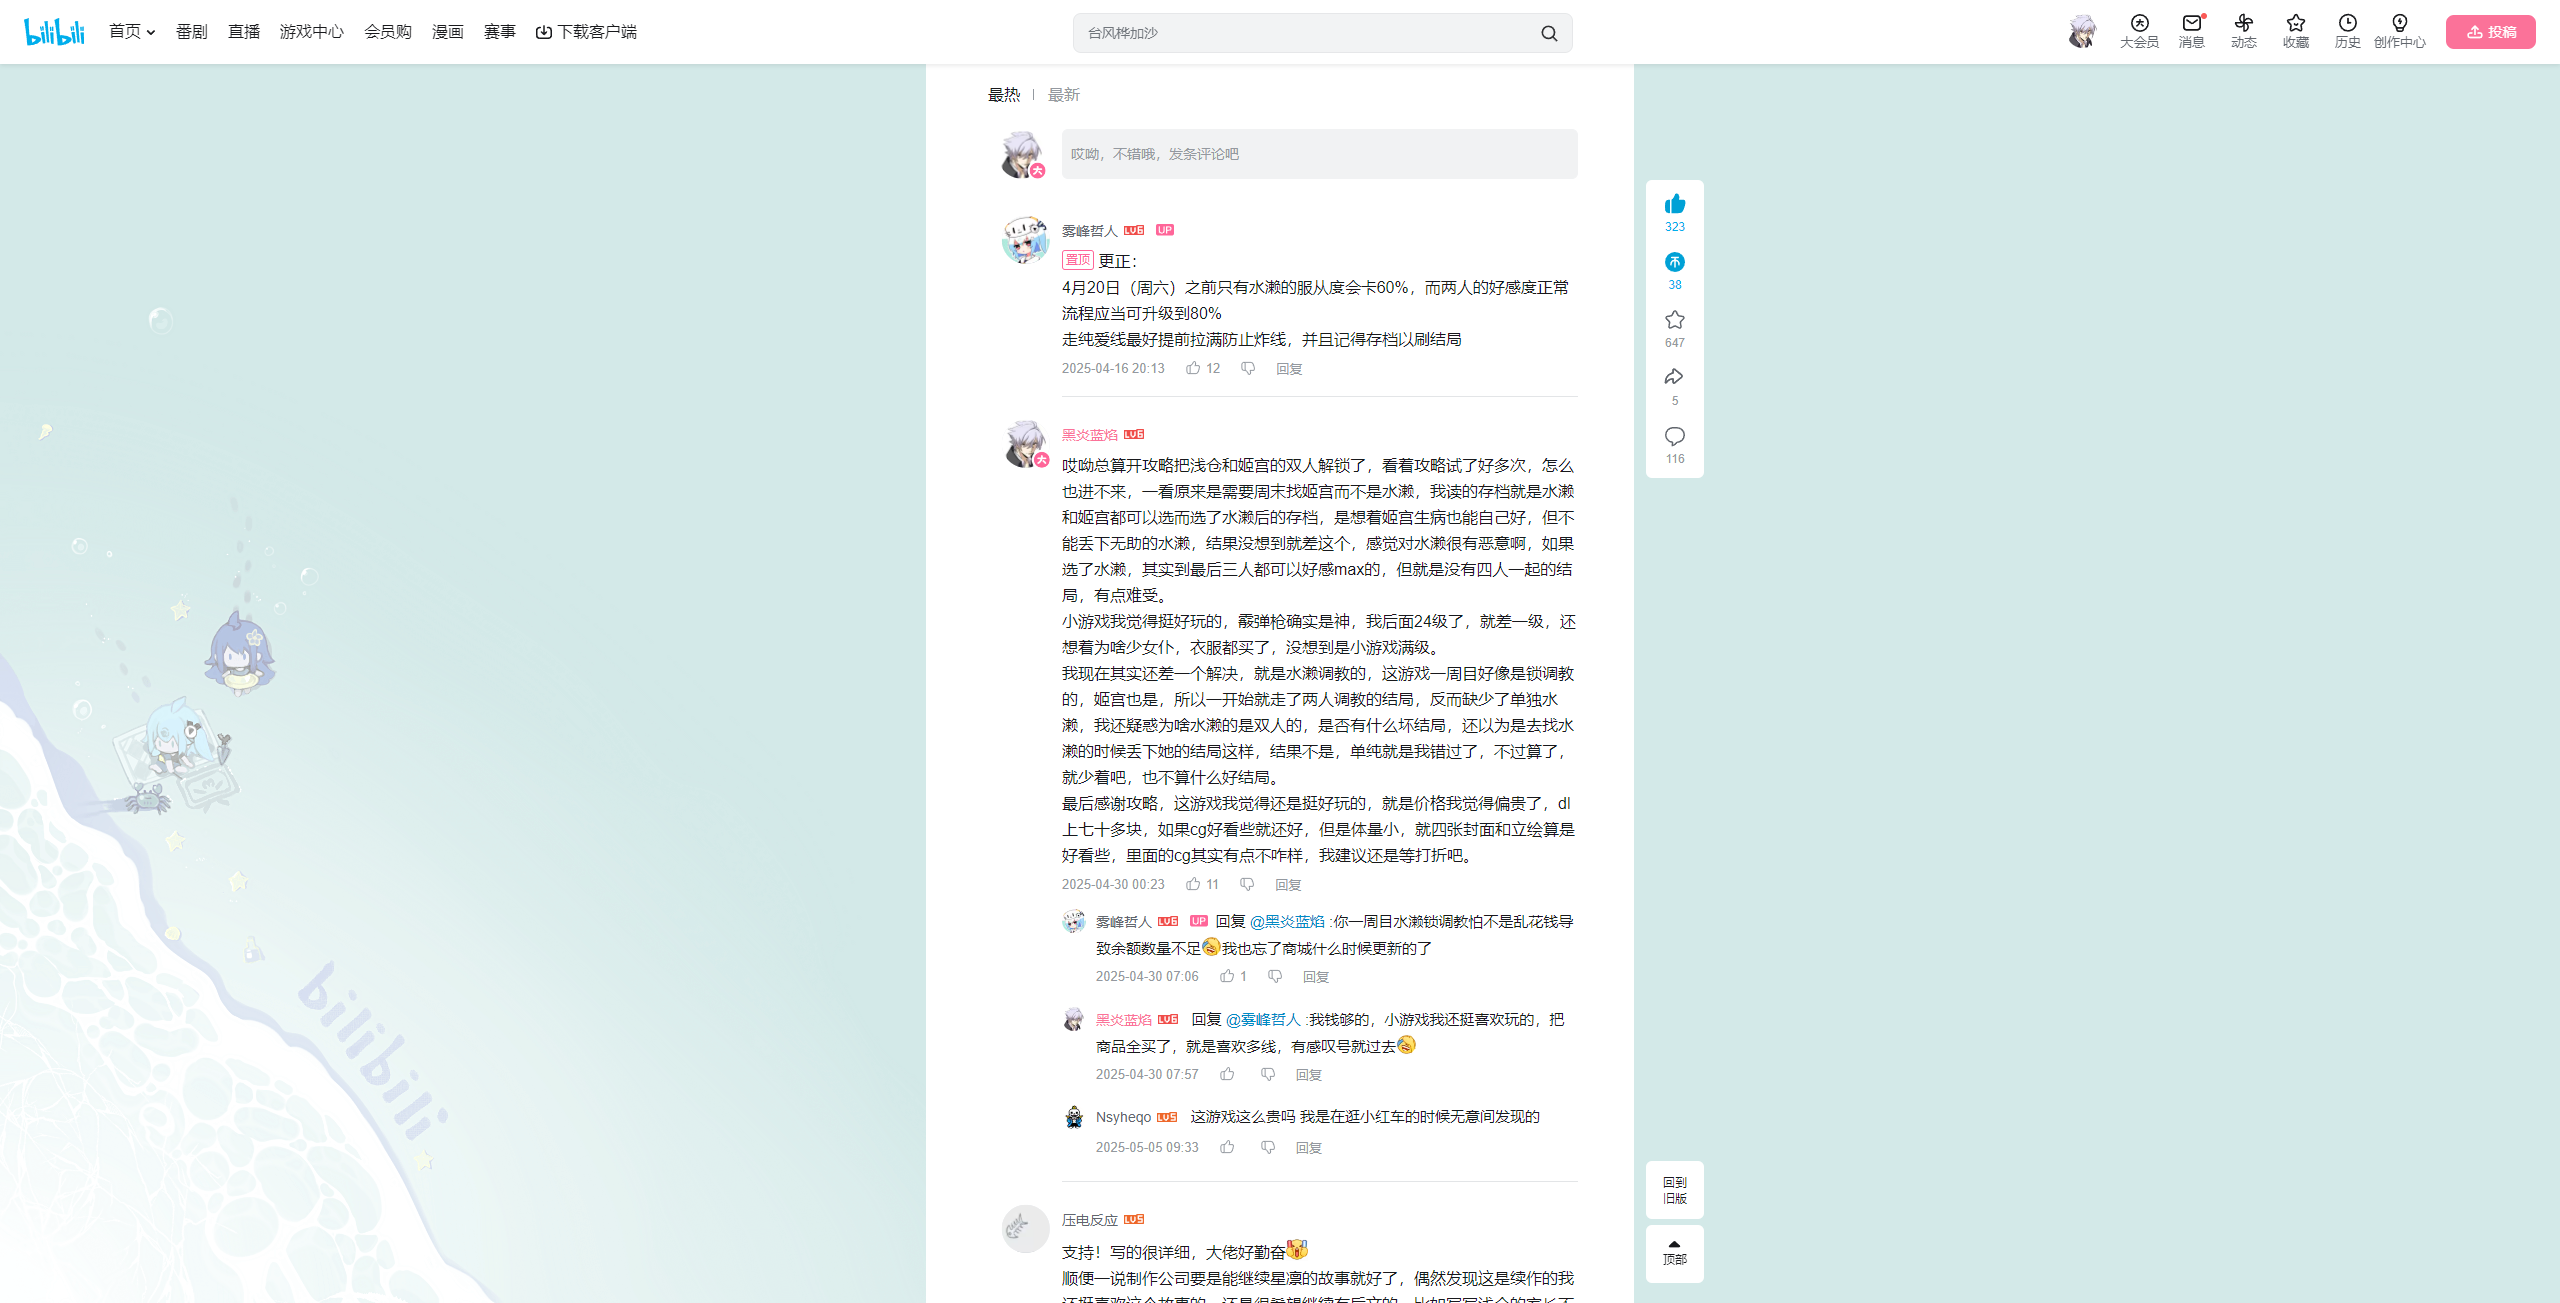Like Nsyheqo's 2025-05-05 reply
Screen dimensions: 2560x1303
point(1227,1148)
